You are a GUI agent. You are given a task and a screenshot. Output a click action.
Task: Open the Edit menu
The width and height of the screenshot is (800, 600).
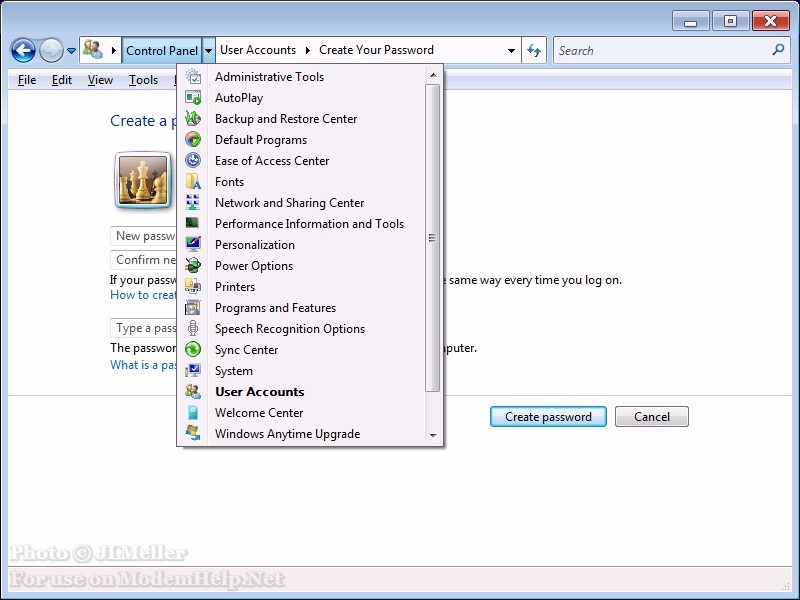tap(62, 80)
